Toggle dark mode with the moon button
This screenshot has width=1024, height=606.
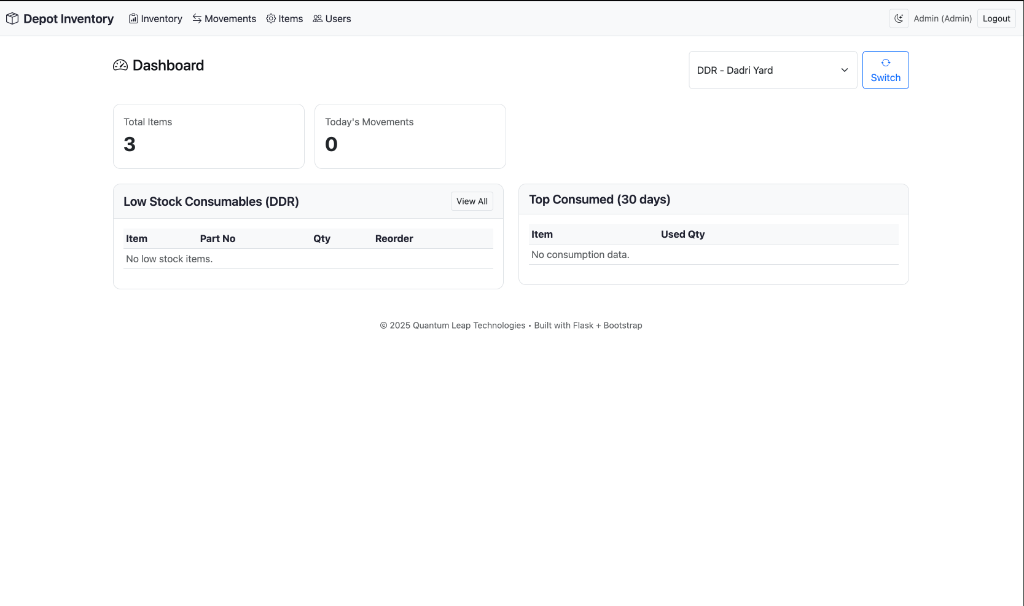[898, 18]
